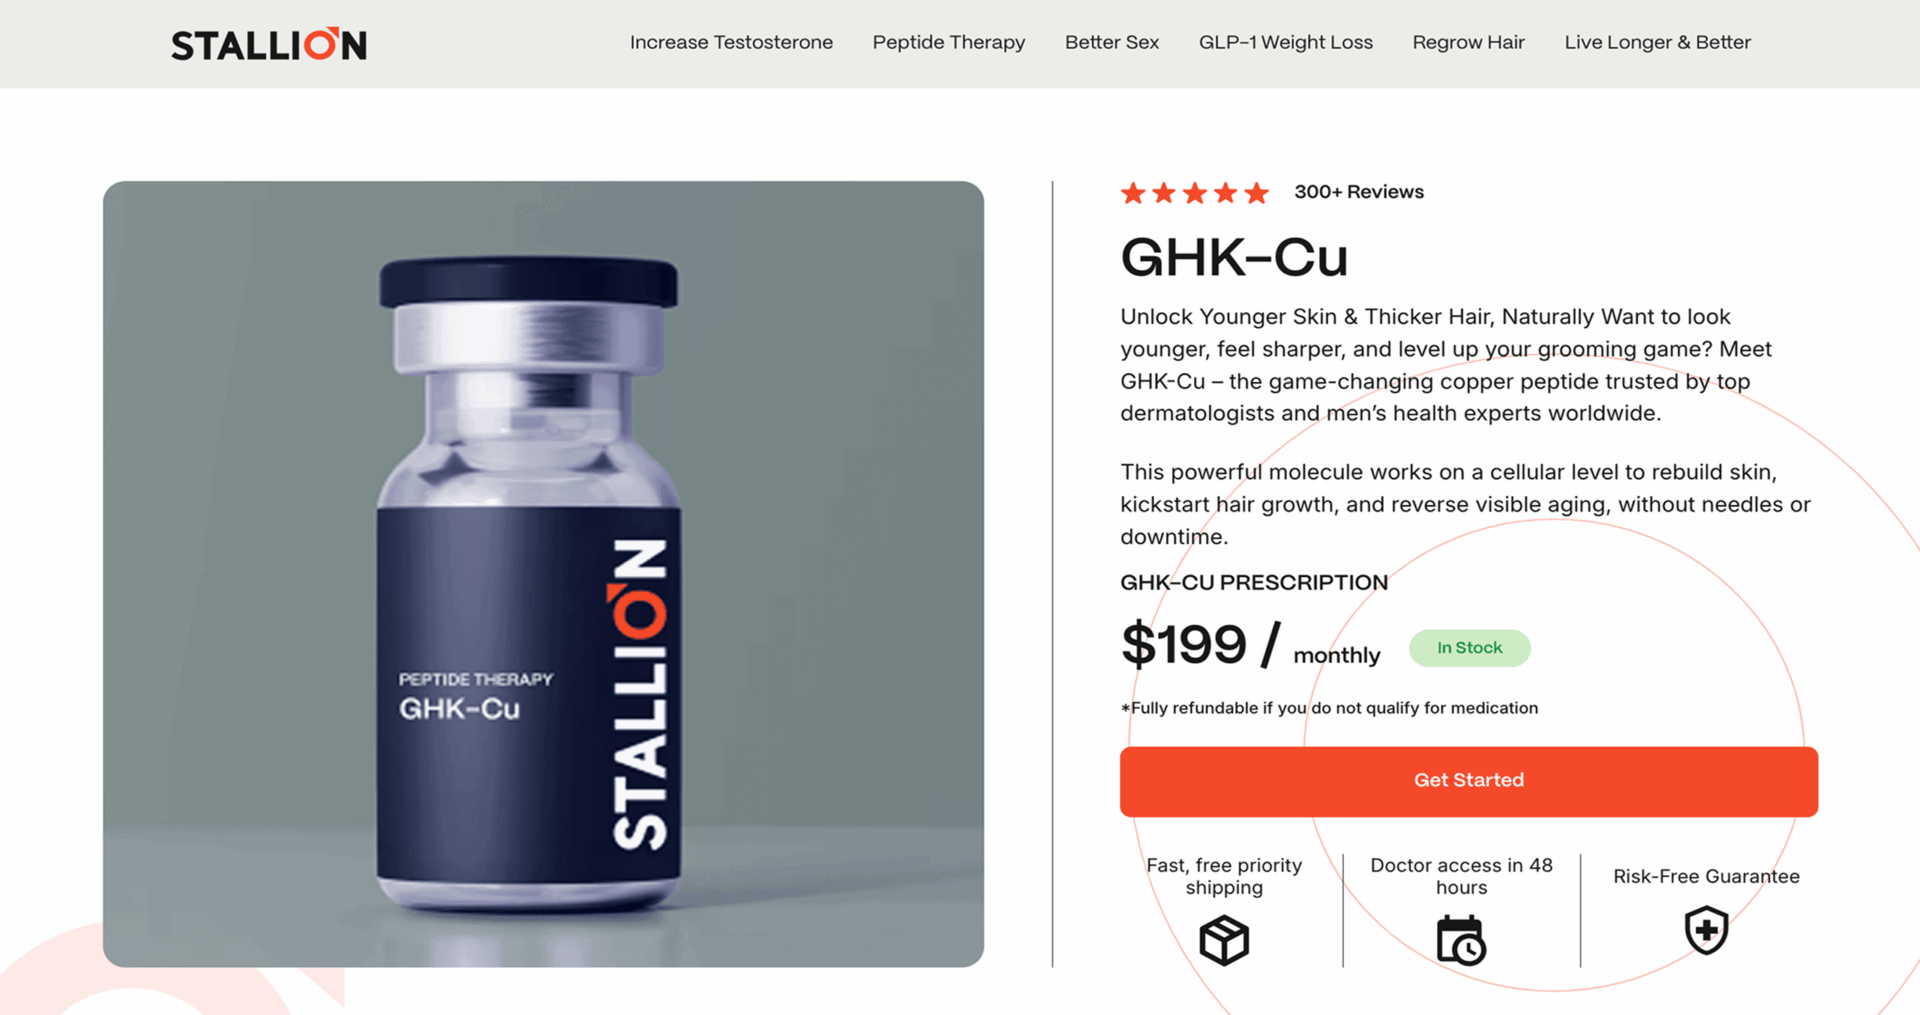Click the shield Risk-Free Guarantee icon
The height and width of the screenshot is (1015, 1920).
pyautogui.click(x=1706, y=930)
